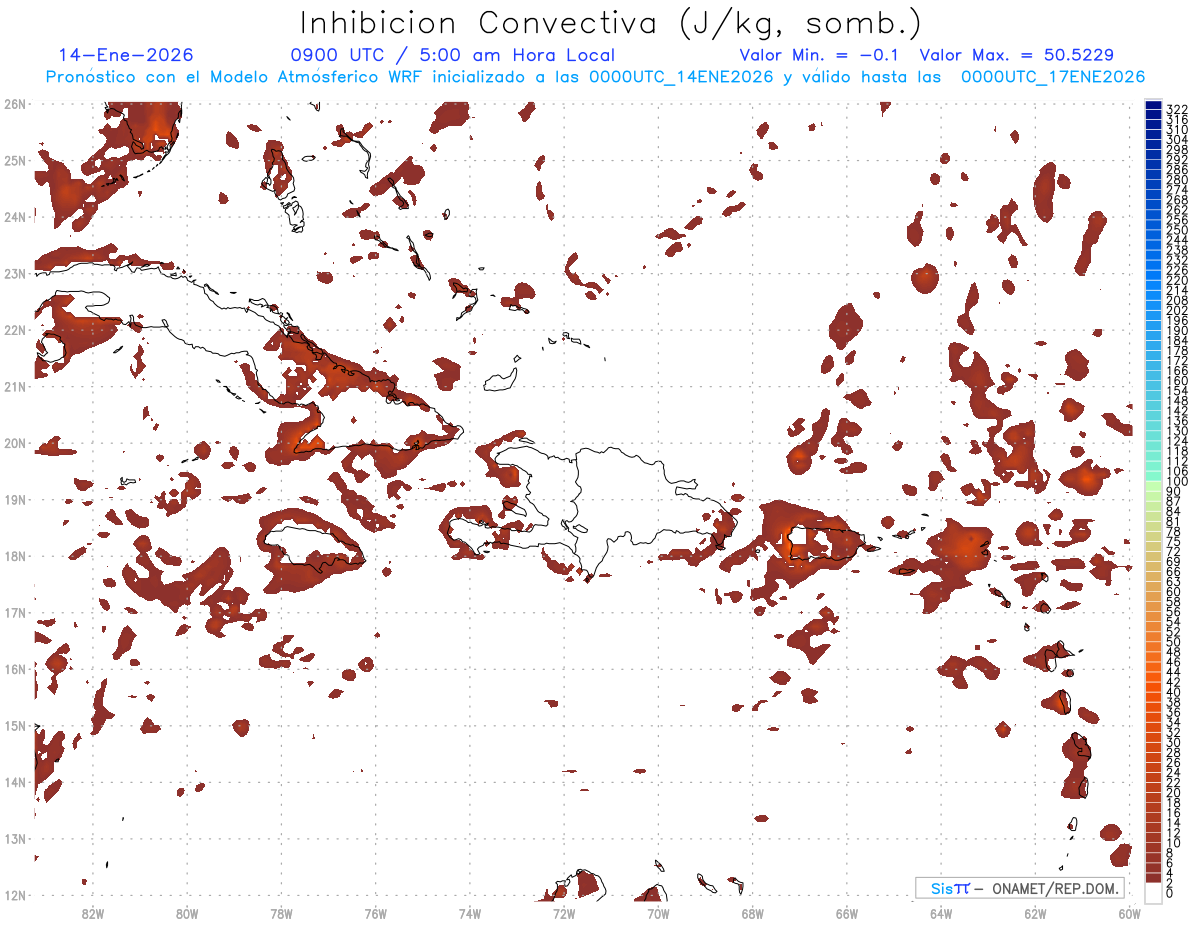Click "0900 UTC / 5:00 am Hora Local"
The image size is (1200, 927).
click(x=452, y=55)
